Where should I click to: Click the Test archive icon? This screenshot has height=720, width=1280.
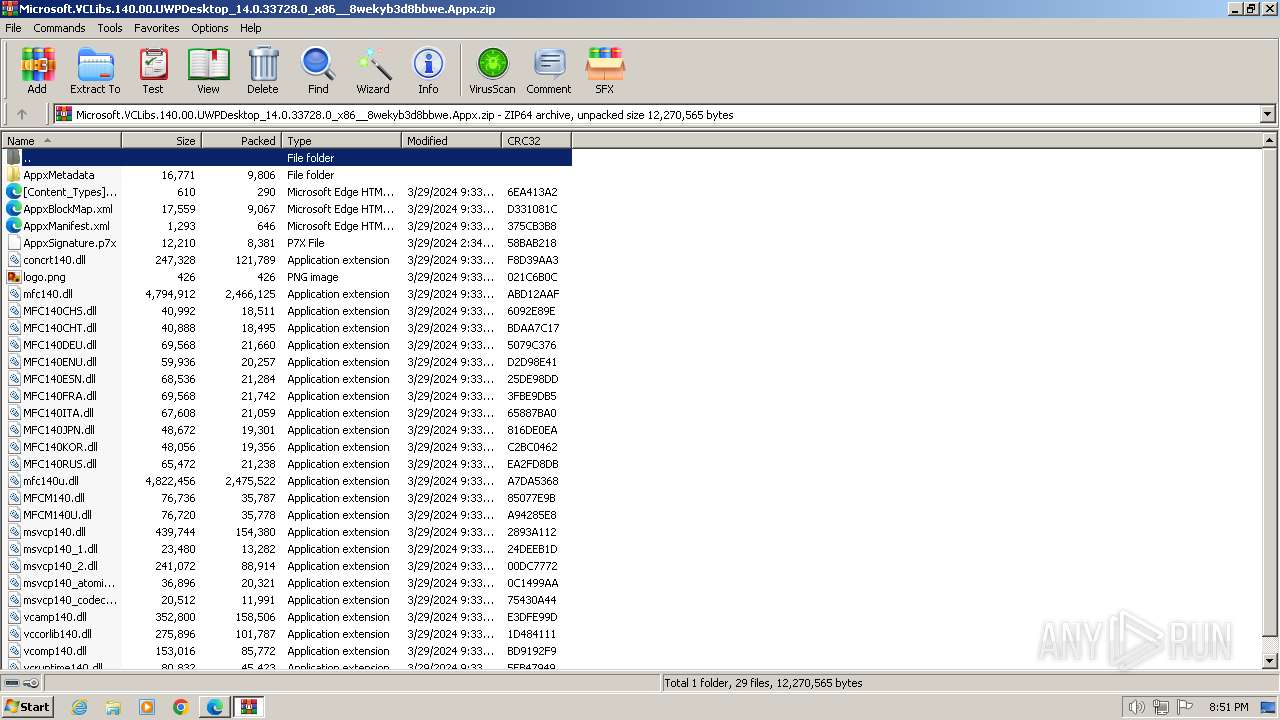pos(153,71)
